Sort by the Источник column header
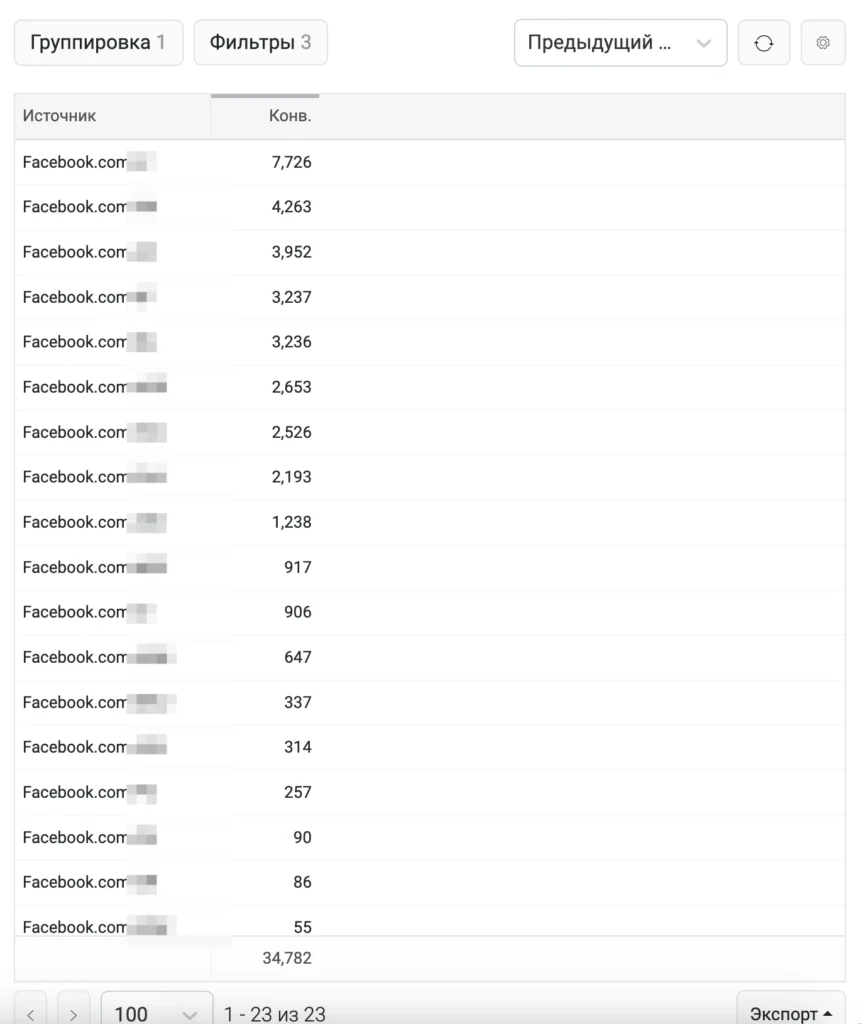The height and width of the screenshot is (1024, 861). 112,116
